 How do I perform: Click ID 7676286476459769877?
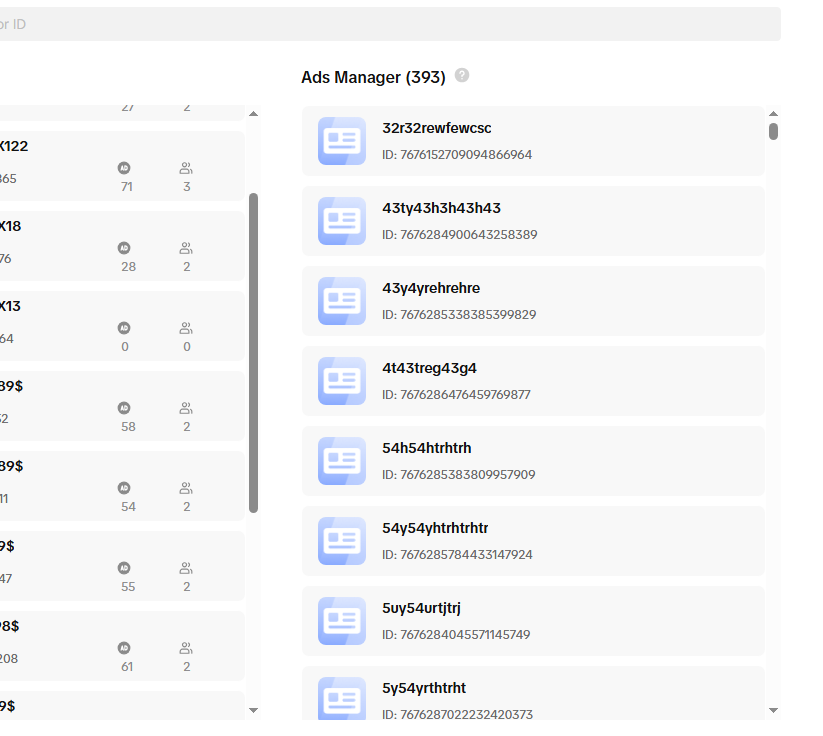pyautogui.click(x=457, y=395)
